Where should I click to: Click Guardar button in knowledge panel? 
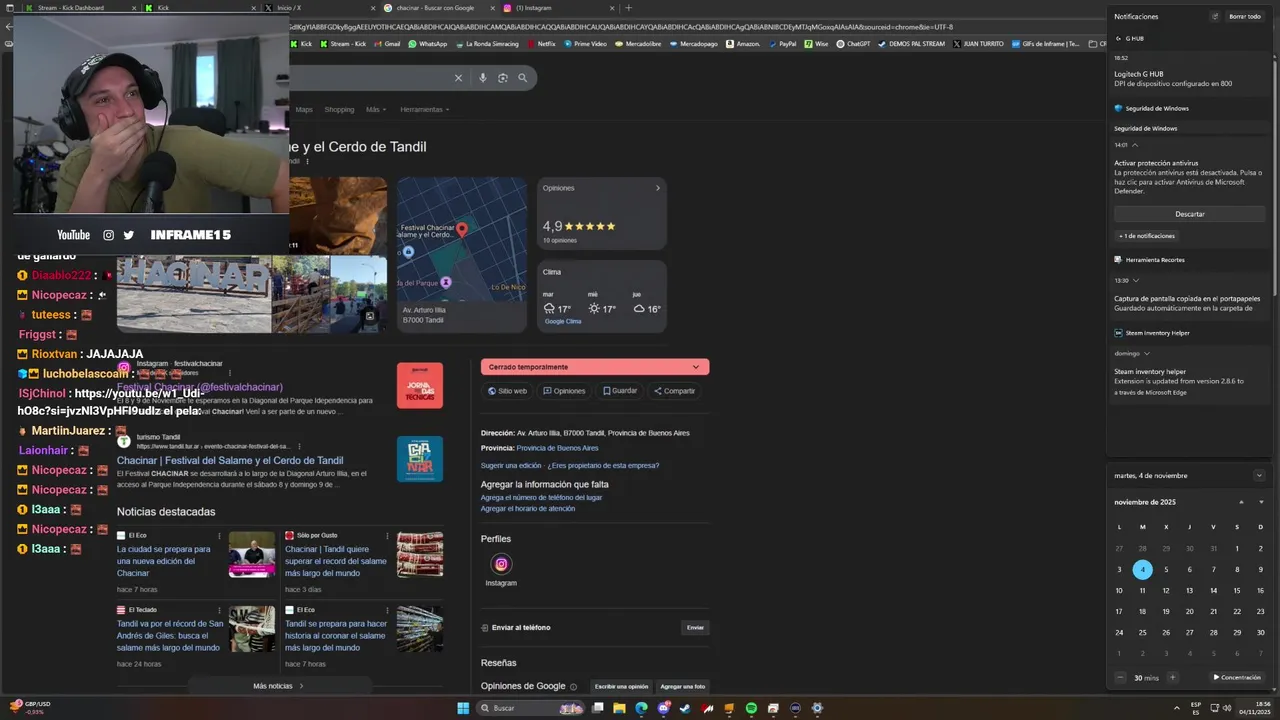point(620,391)
